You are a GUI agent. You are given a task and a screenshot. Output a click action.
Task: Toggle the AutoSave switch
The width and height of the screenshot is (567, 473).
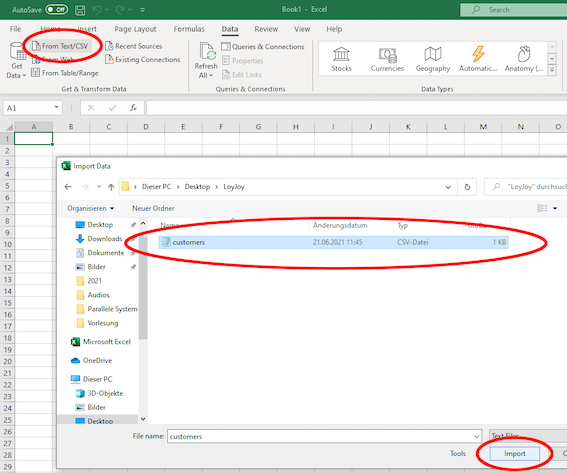[x=57, y=9]
